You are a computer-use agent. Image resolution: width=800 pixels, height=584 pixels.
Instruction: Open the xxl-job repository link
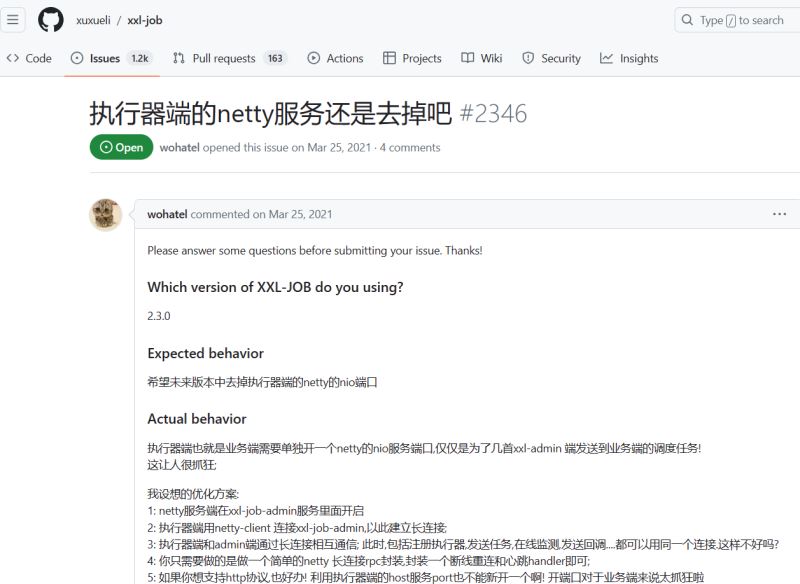145,20
